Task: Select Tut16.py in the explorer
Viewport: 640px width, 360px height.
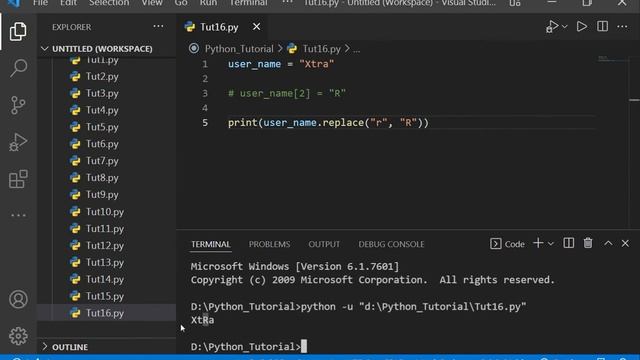Action: [104, 313]
